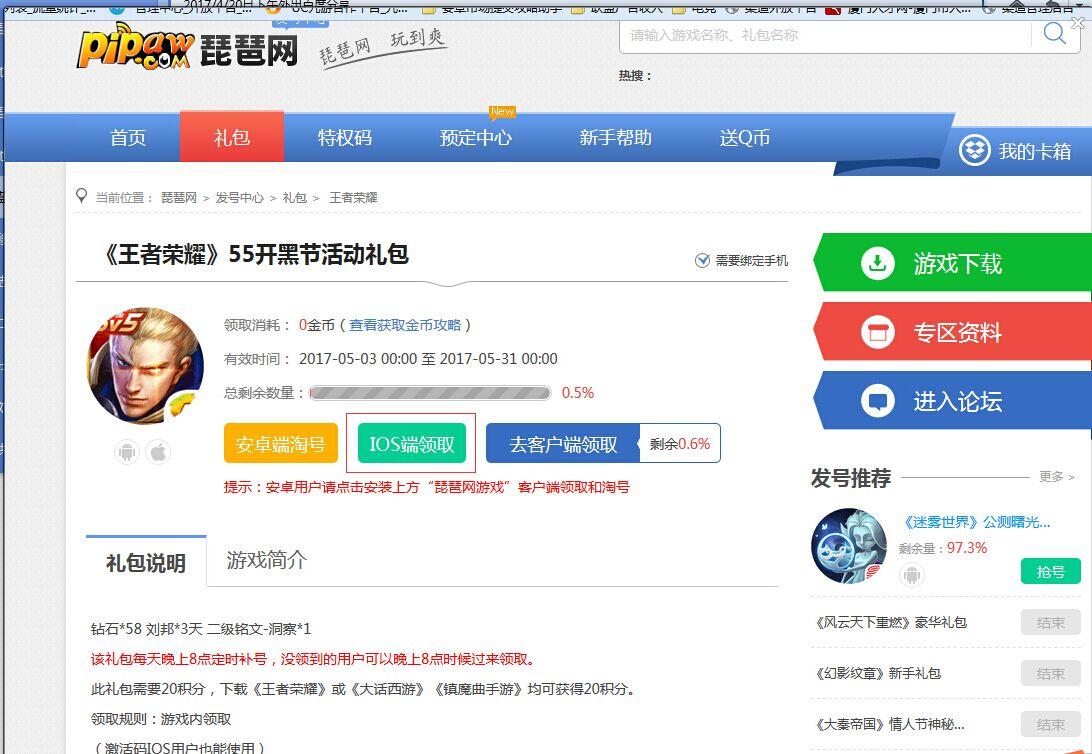This screenshot has height=754, width=1092.
Task: Click the search magnifier icon
Action: point(1054,34)
